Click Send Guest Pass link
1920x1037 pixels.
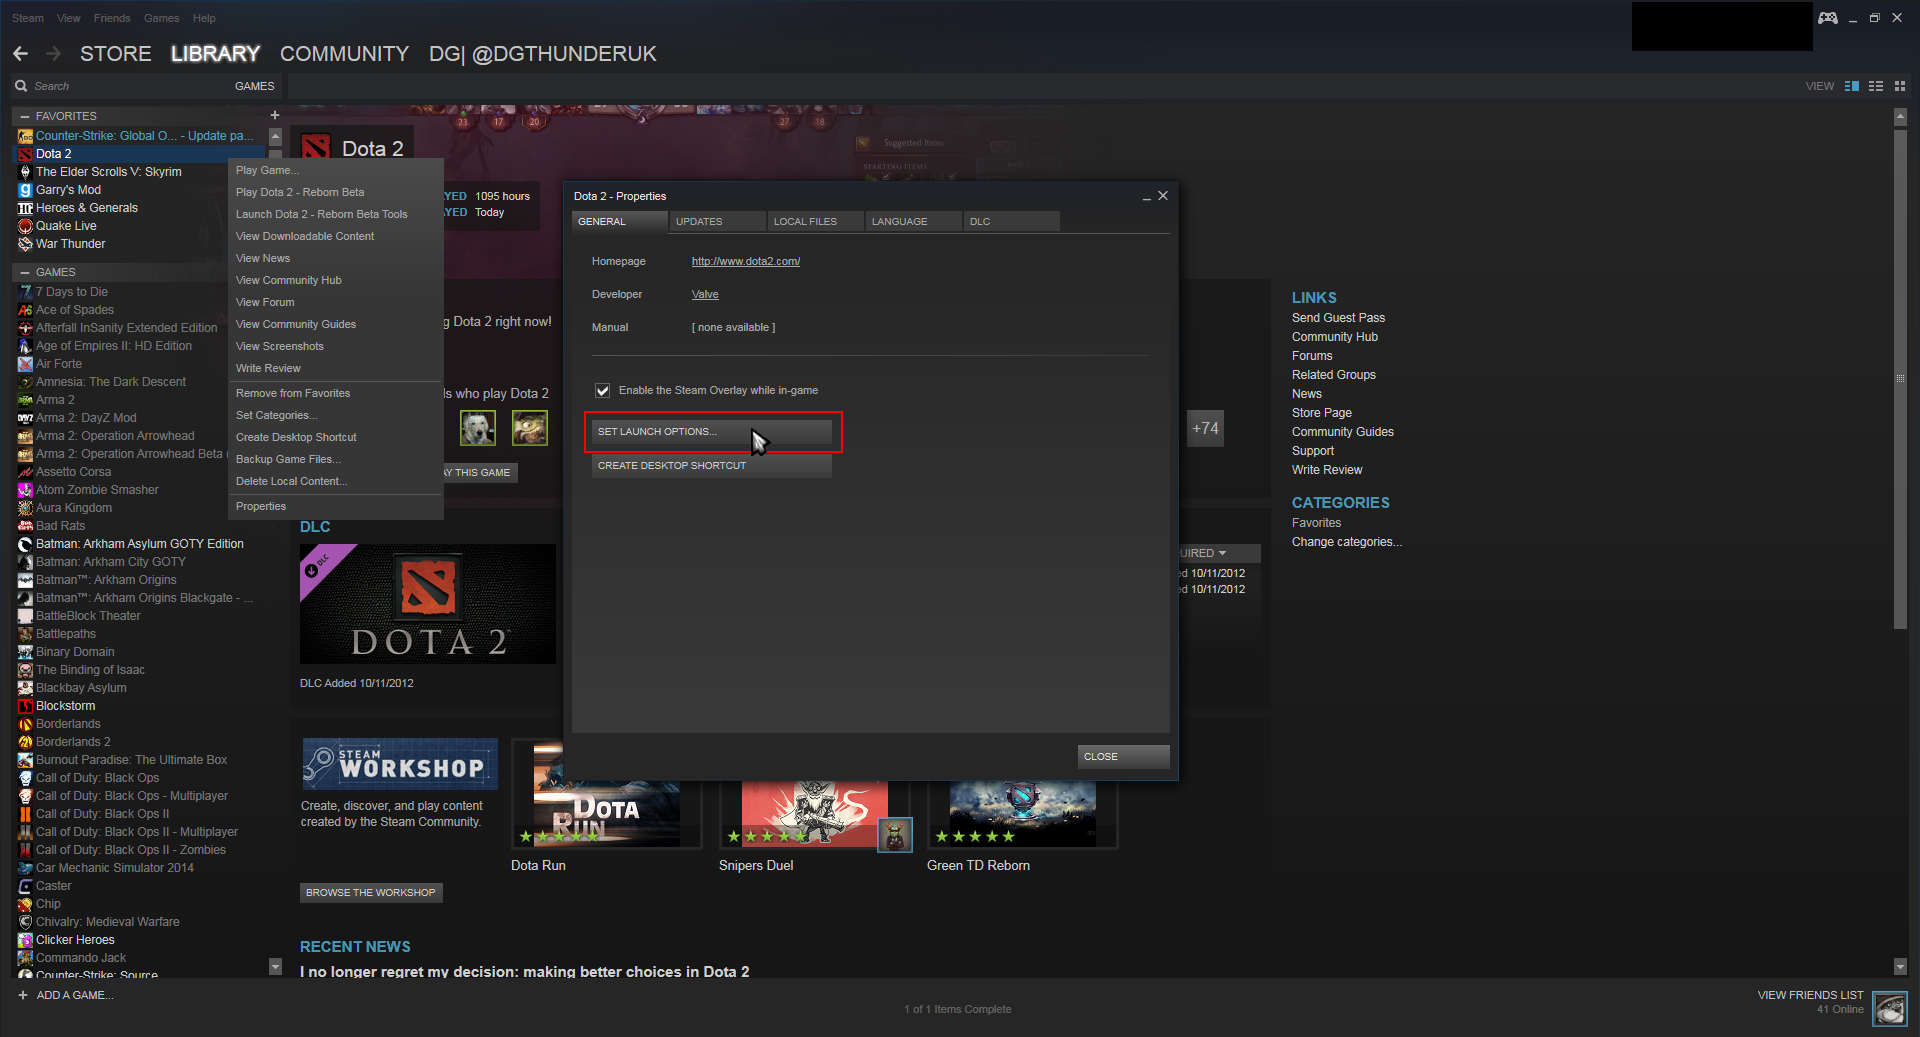pyautogui.click(x=1338, y=318)
